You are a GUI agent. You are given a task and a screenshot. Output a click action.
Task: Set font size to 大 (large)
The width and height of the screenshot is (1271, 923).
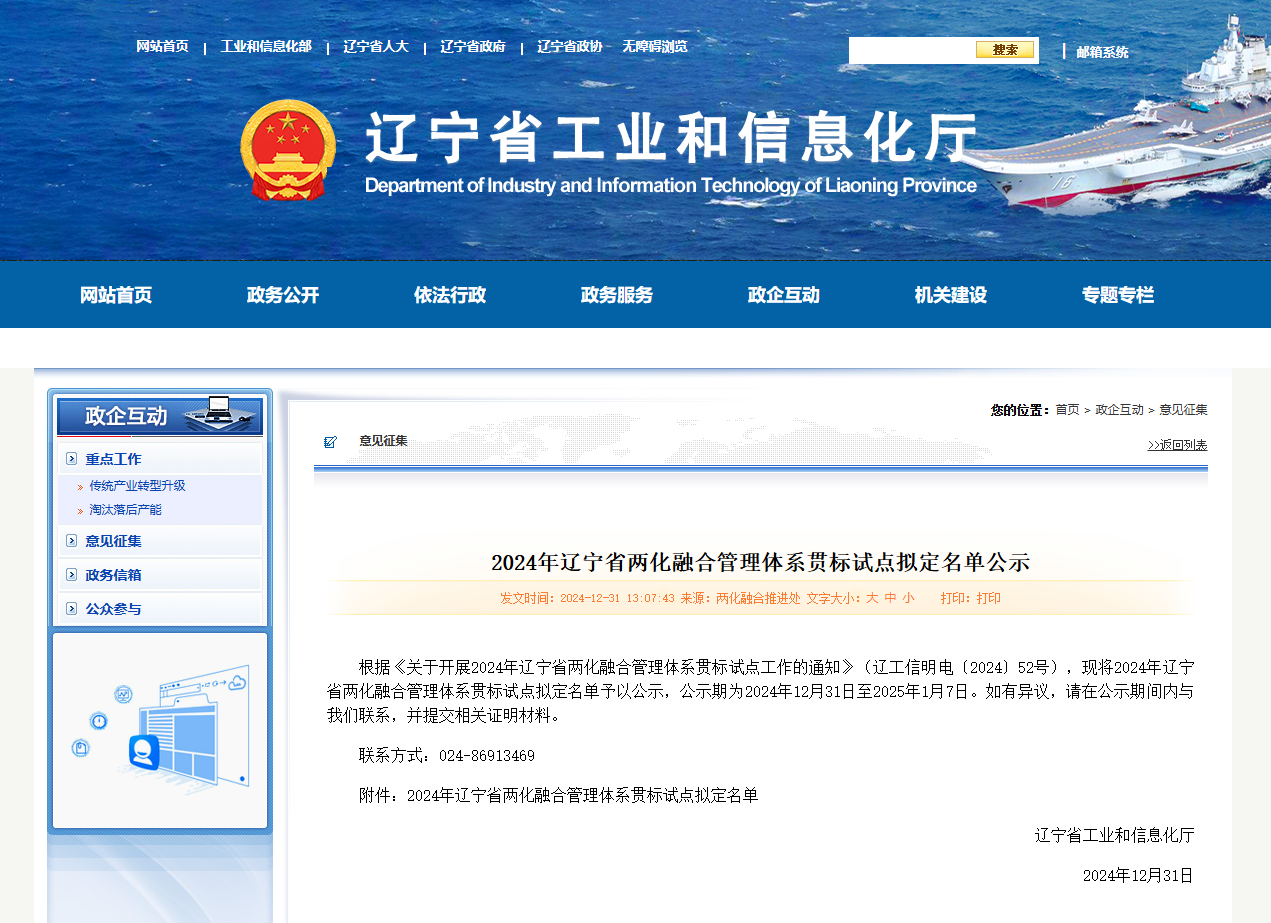click(872, 598)
